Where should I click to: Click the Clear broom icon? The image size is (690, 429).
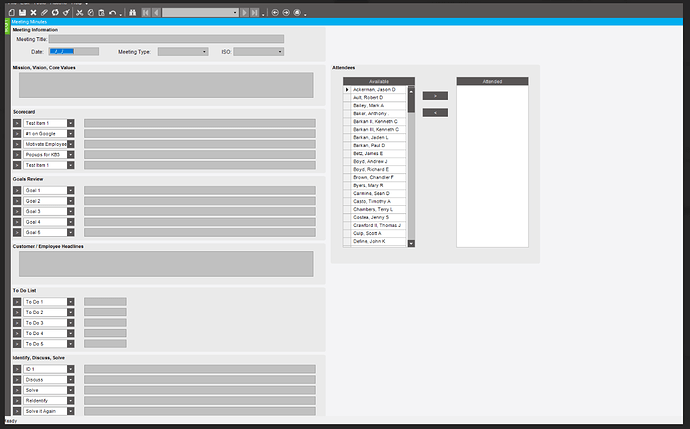(x=66, y=13)
